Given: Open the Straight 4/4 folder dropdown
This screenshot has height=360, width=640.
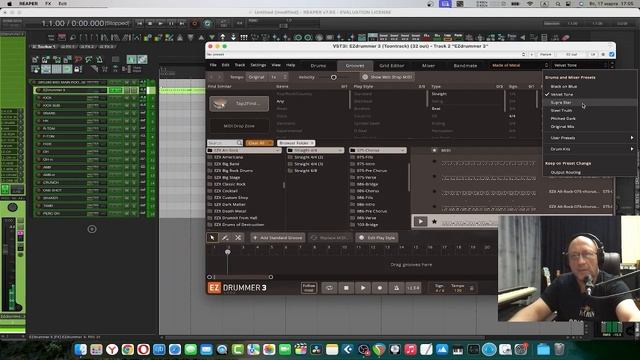Looking at the screenshot, I should (x=315, y=150).
